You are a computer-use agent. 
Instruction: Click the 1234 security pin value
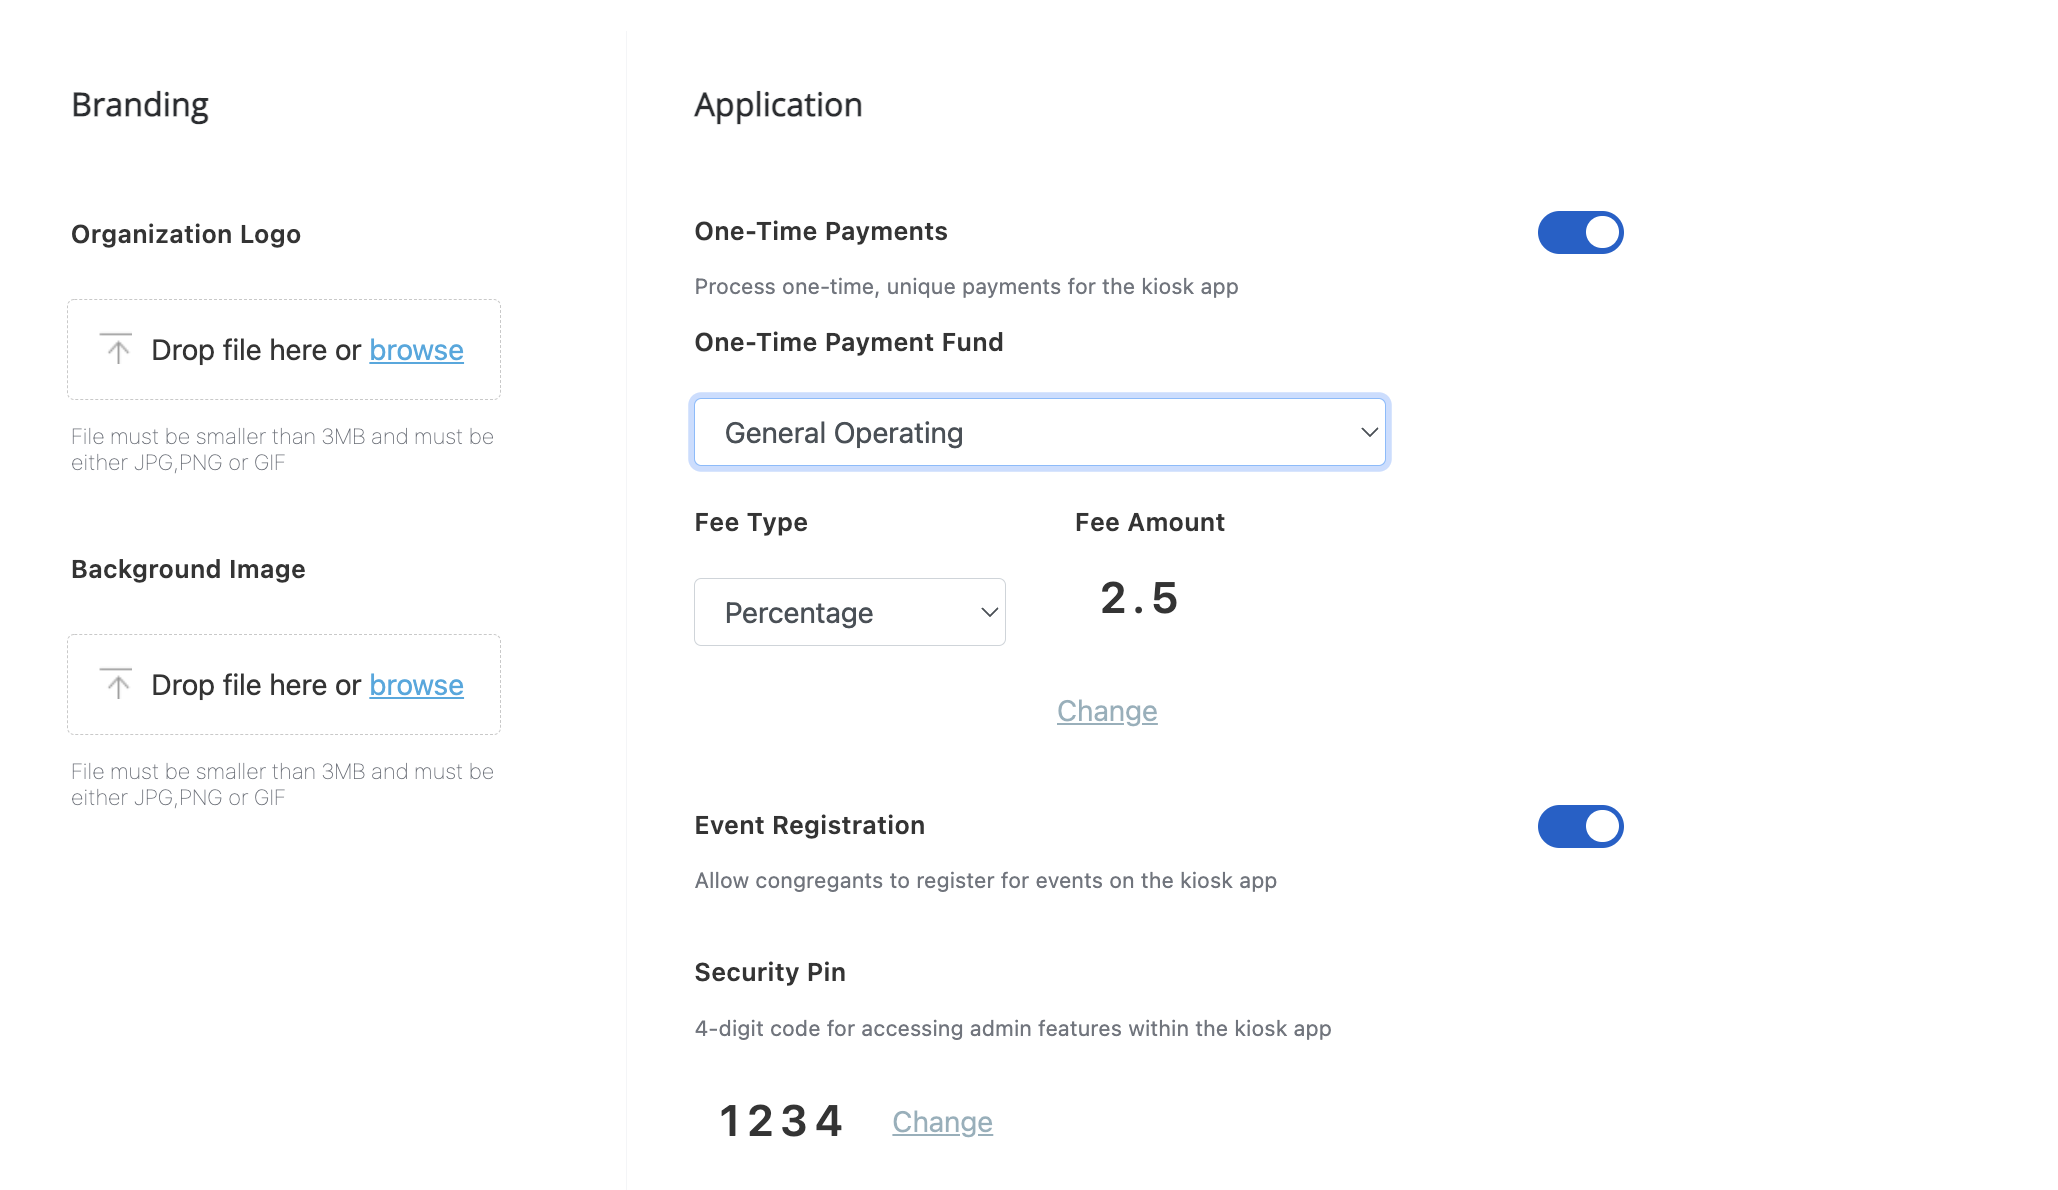coord(781,1121)
